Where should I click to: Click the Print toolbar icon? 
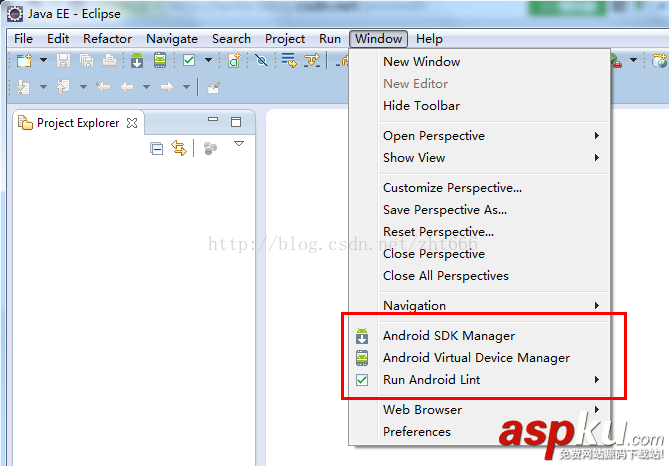(x=110, y=61)
